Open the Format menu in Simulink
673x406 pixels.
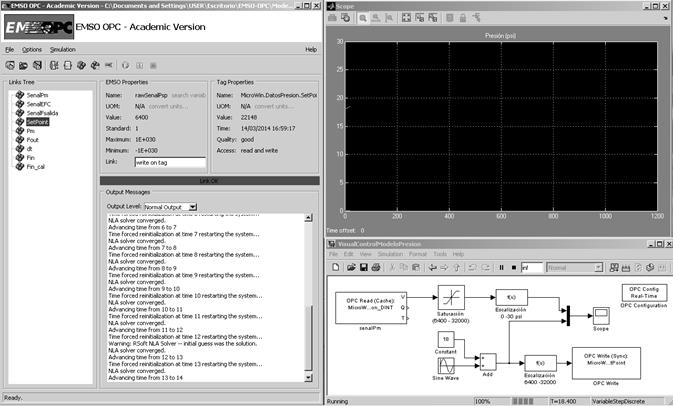(414, 254)
